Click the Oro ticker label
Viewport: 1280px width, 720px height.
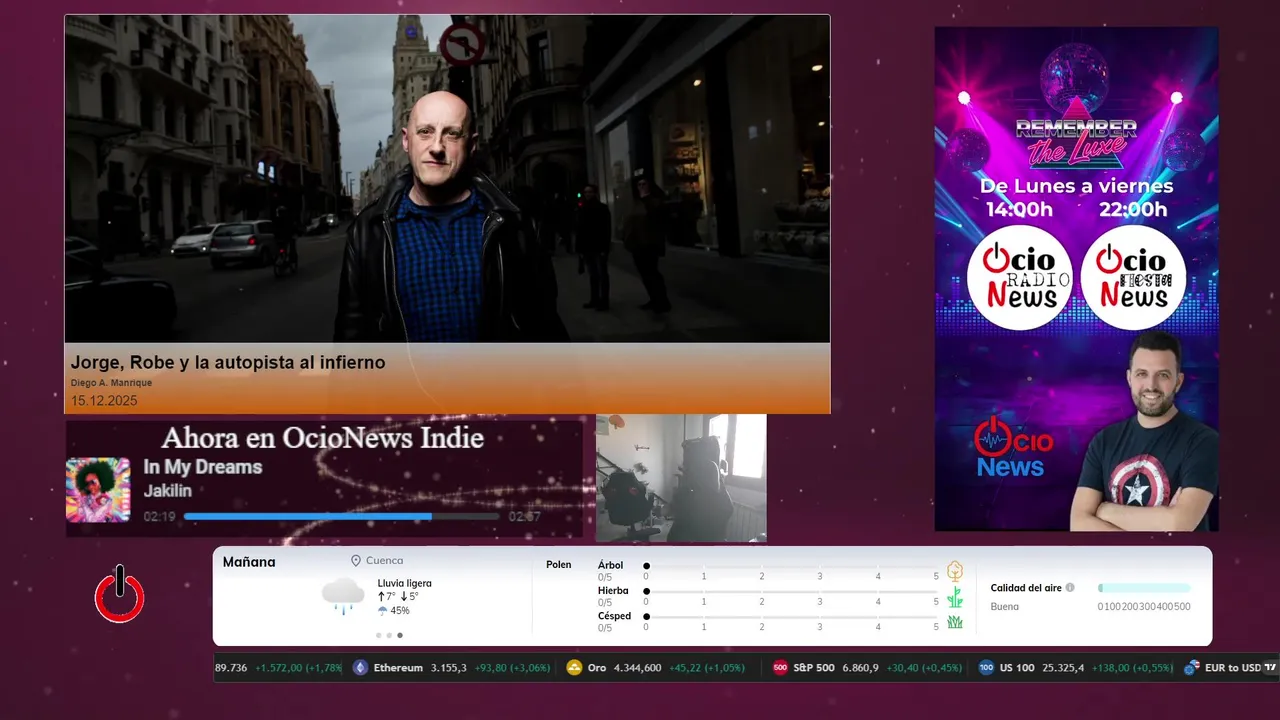point(597,668)
